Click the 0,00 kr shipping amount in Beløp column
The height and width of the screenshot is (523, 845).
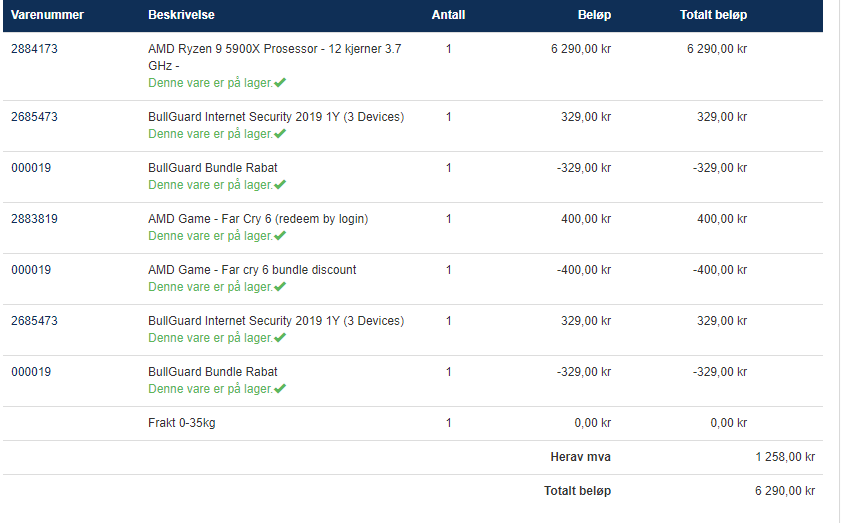[x=593, y=423]
